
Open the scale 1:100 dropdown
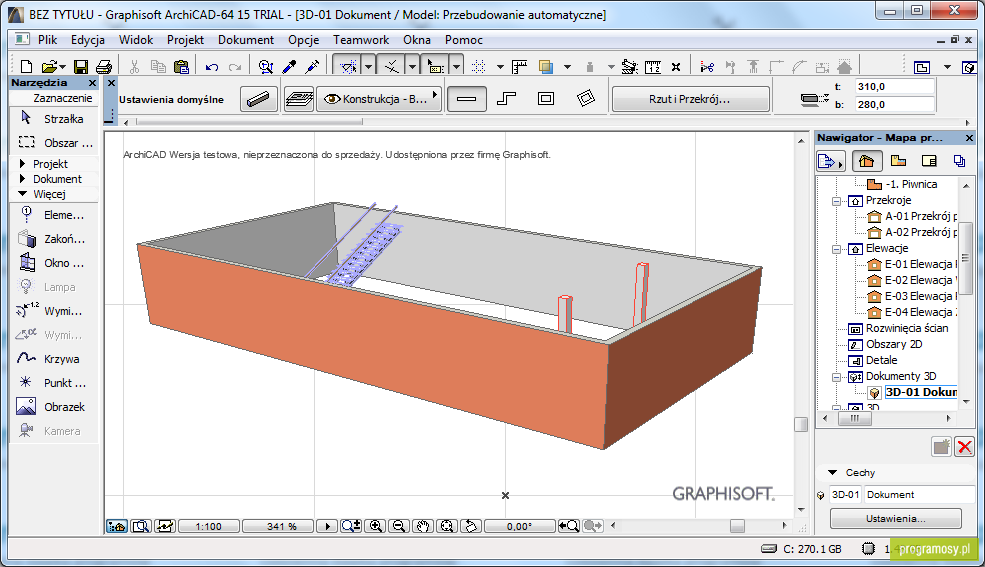208,526
